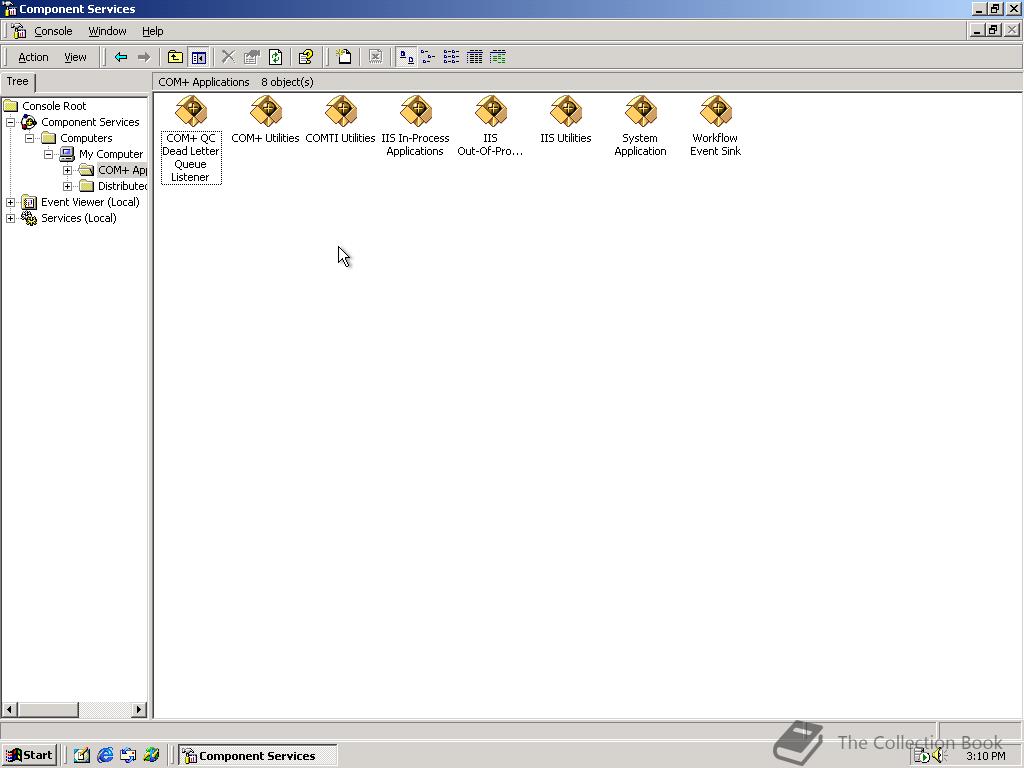Select COM+ QC Dead Letter Queue Listener
1024x768 pixels.
click(191, 138)
